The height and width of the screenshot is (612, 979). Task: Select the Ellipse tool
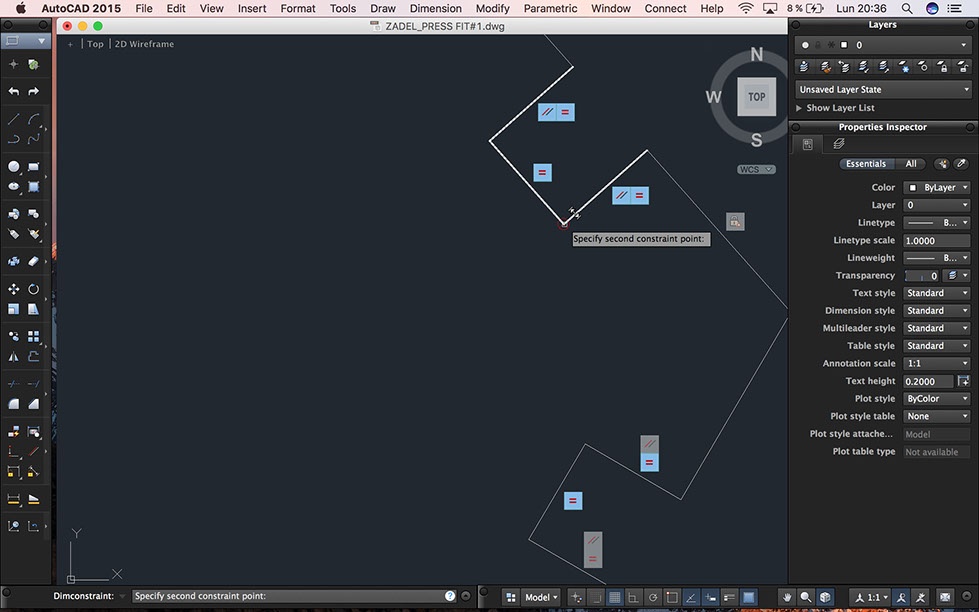(x=14, y=186)
